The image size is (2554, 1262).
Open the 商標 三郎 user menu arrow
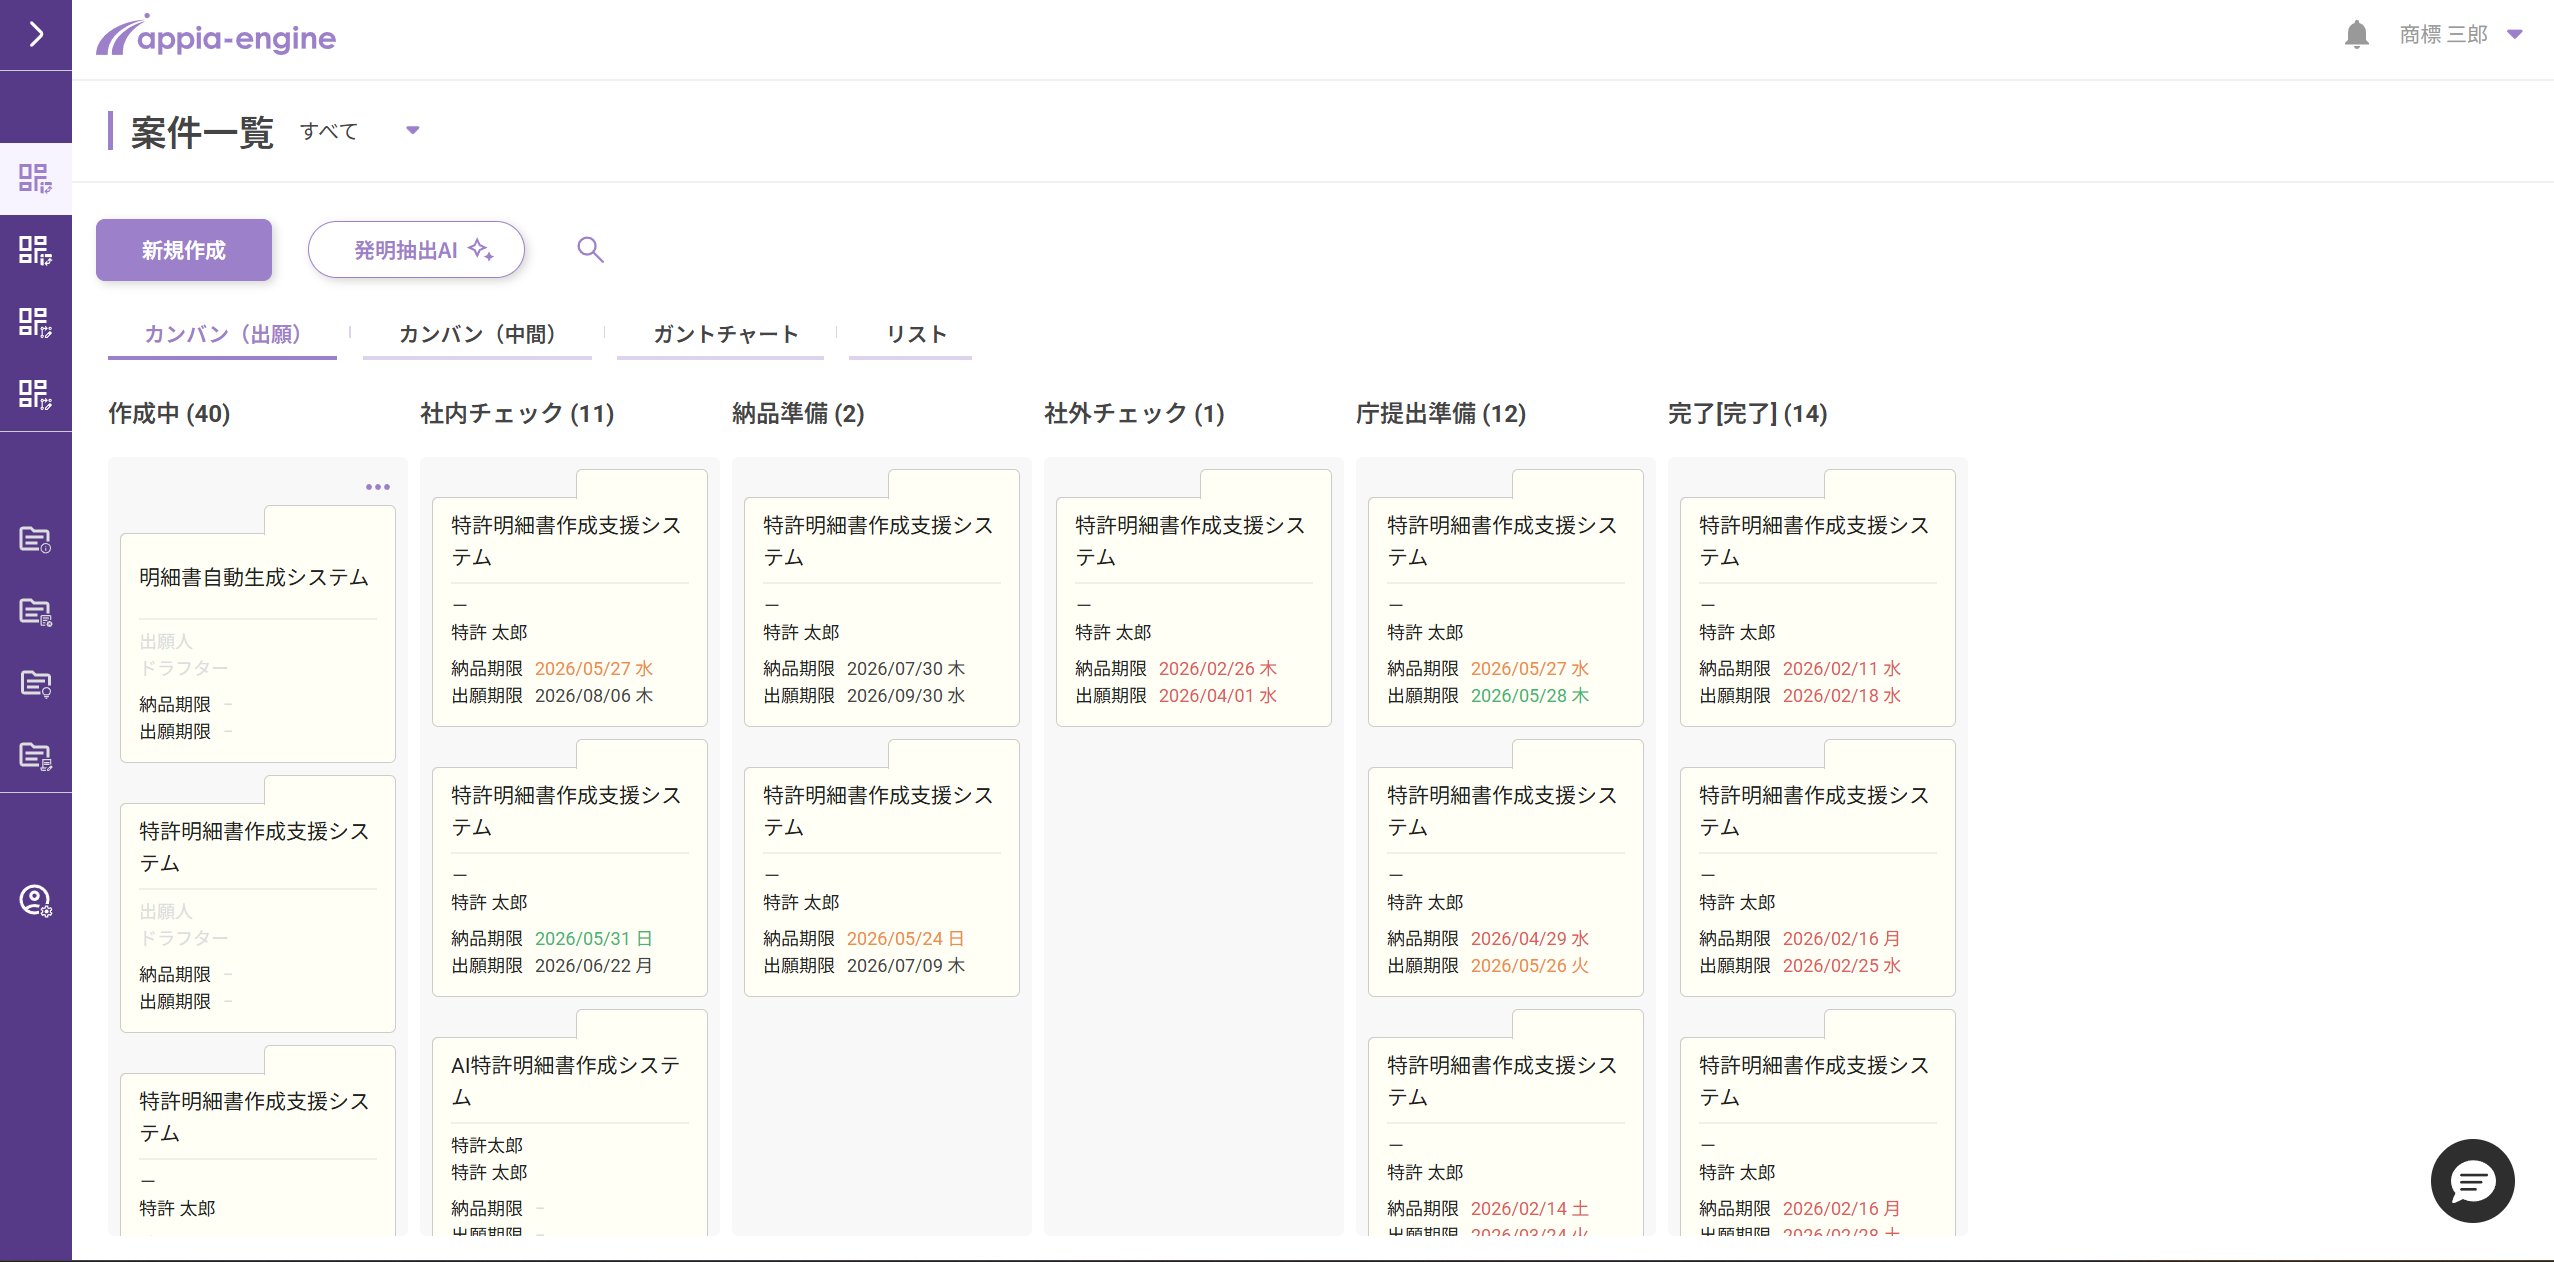[x=2515, y=34]
